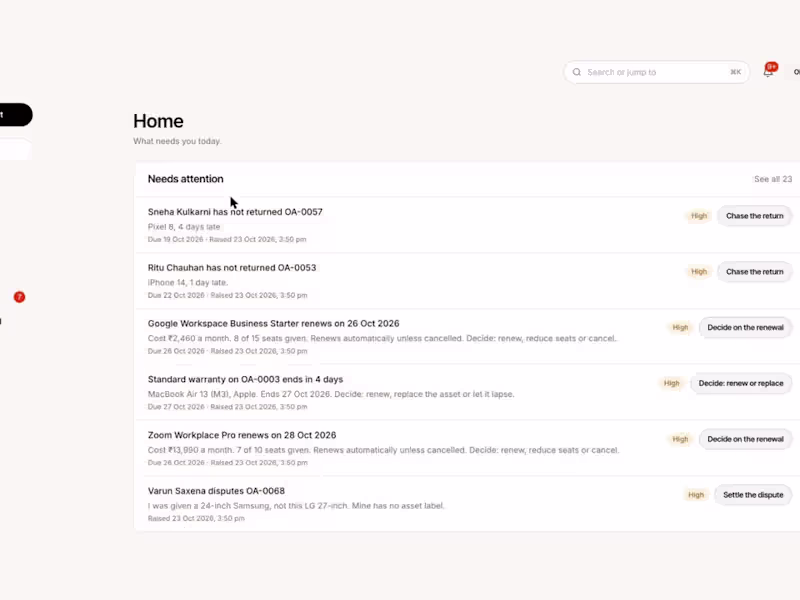Settle the dispute for Varun Saxena
The height and width of the screenshot is (600, 800).
click(x=753, y=495)
